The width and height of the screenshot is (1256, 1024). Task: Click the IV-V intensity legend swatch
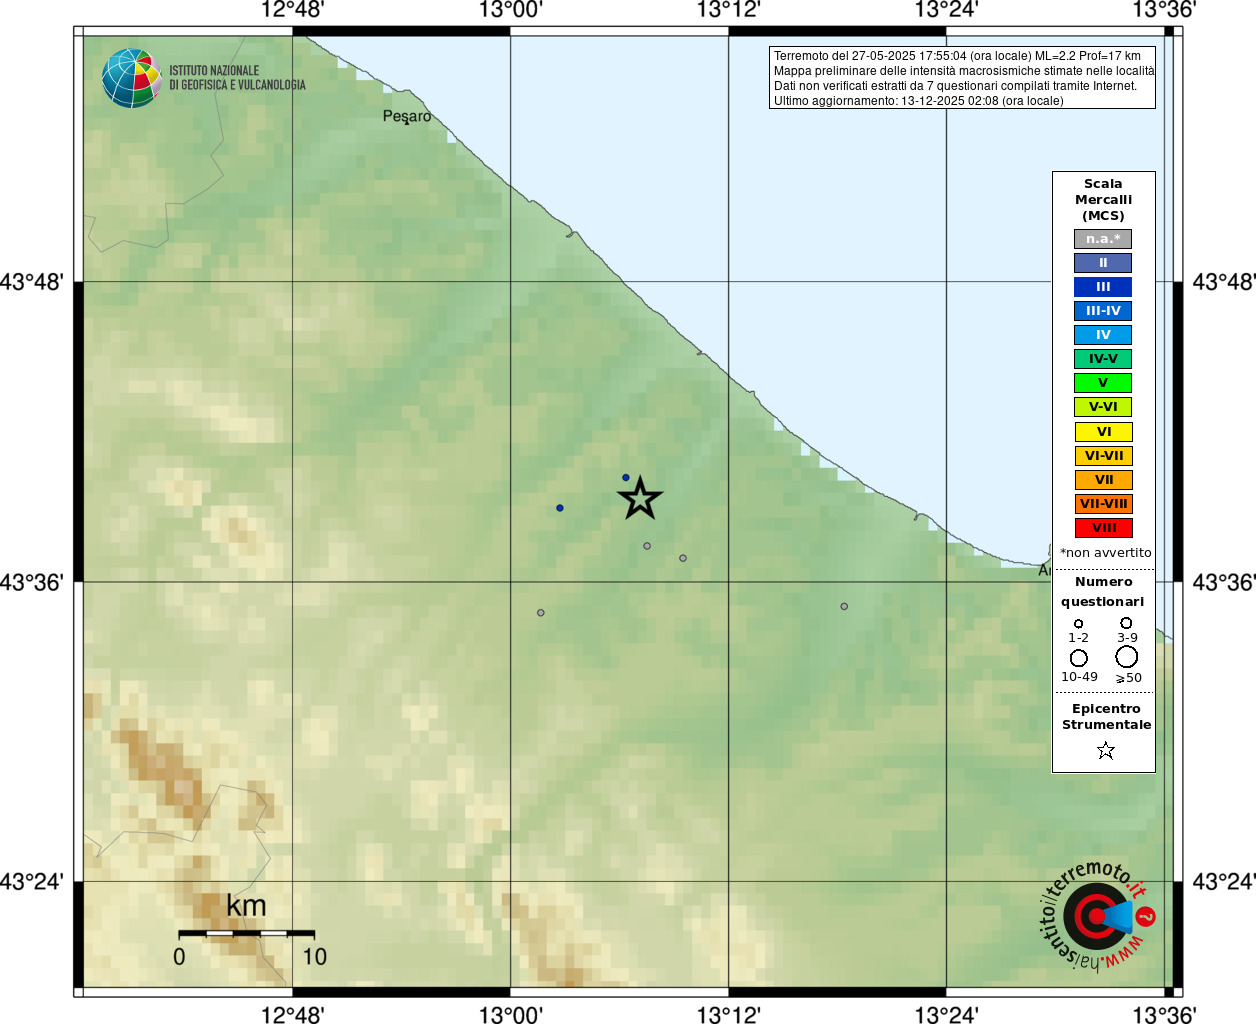pos(1103,359)
